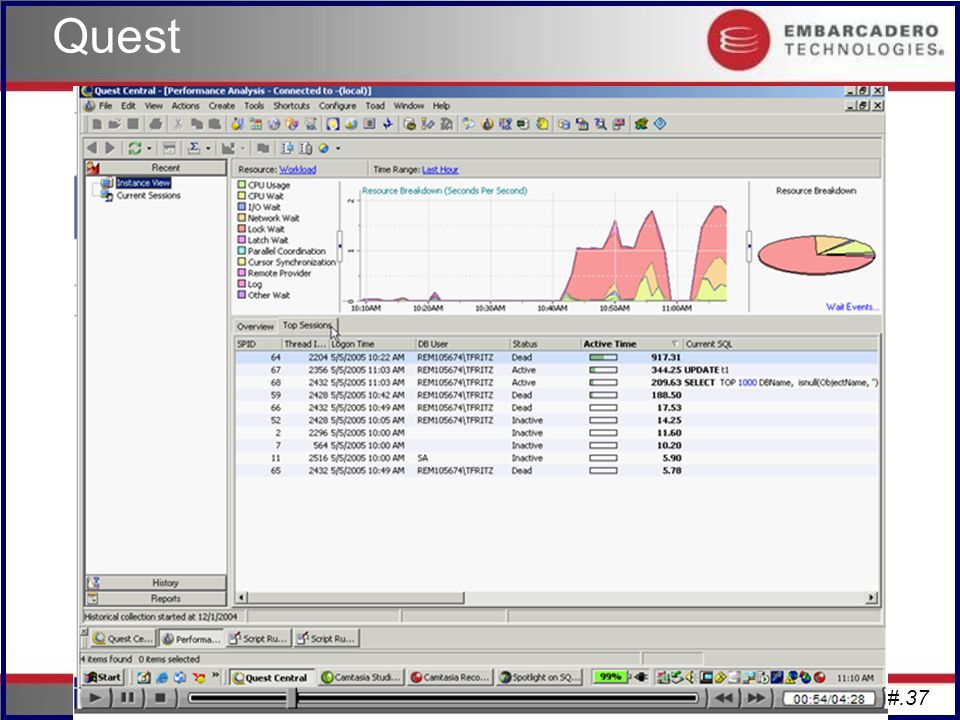Click the History panel button
960x720 pixels.
coord(156,583)
